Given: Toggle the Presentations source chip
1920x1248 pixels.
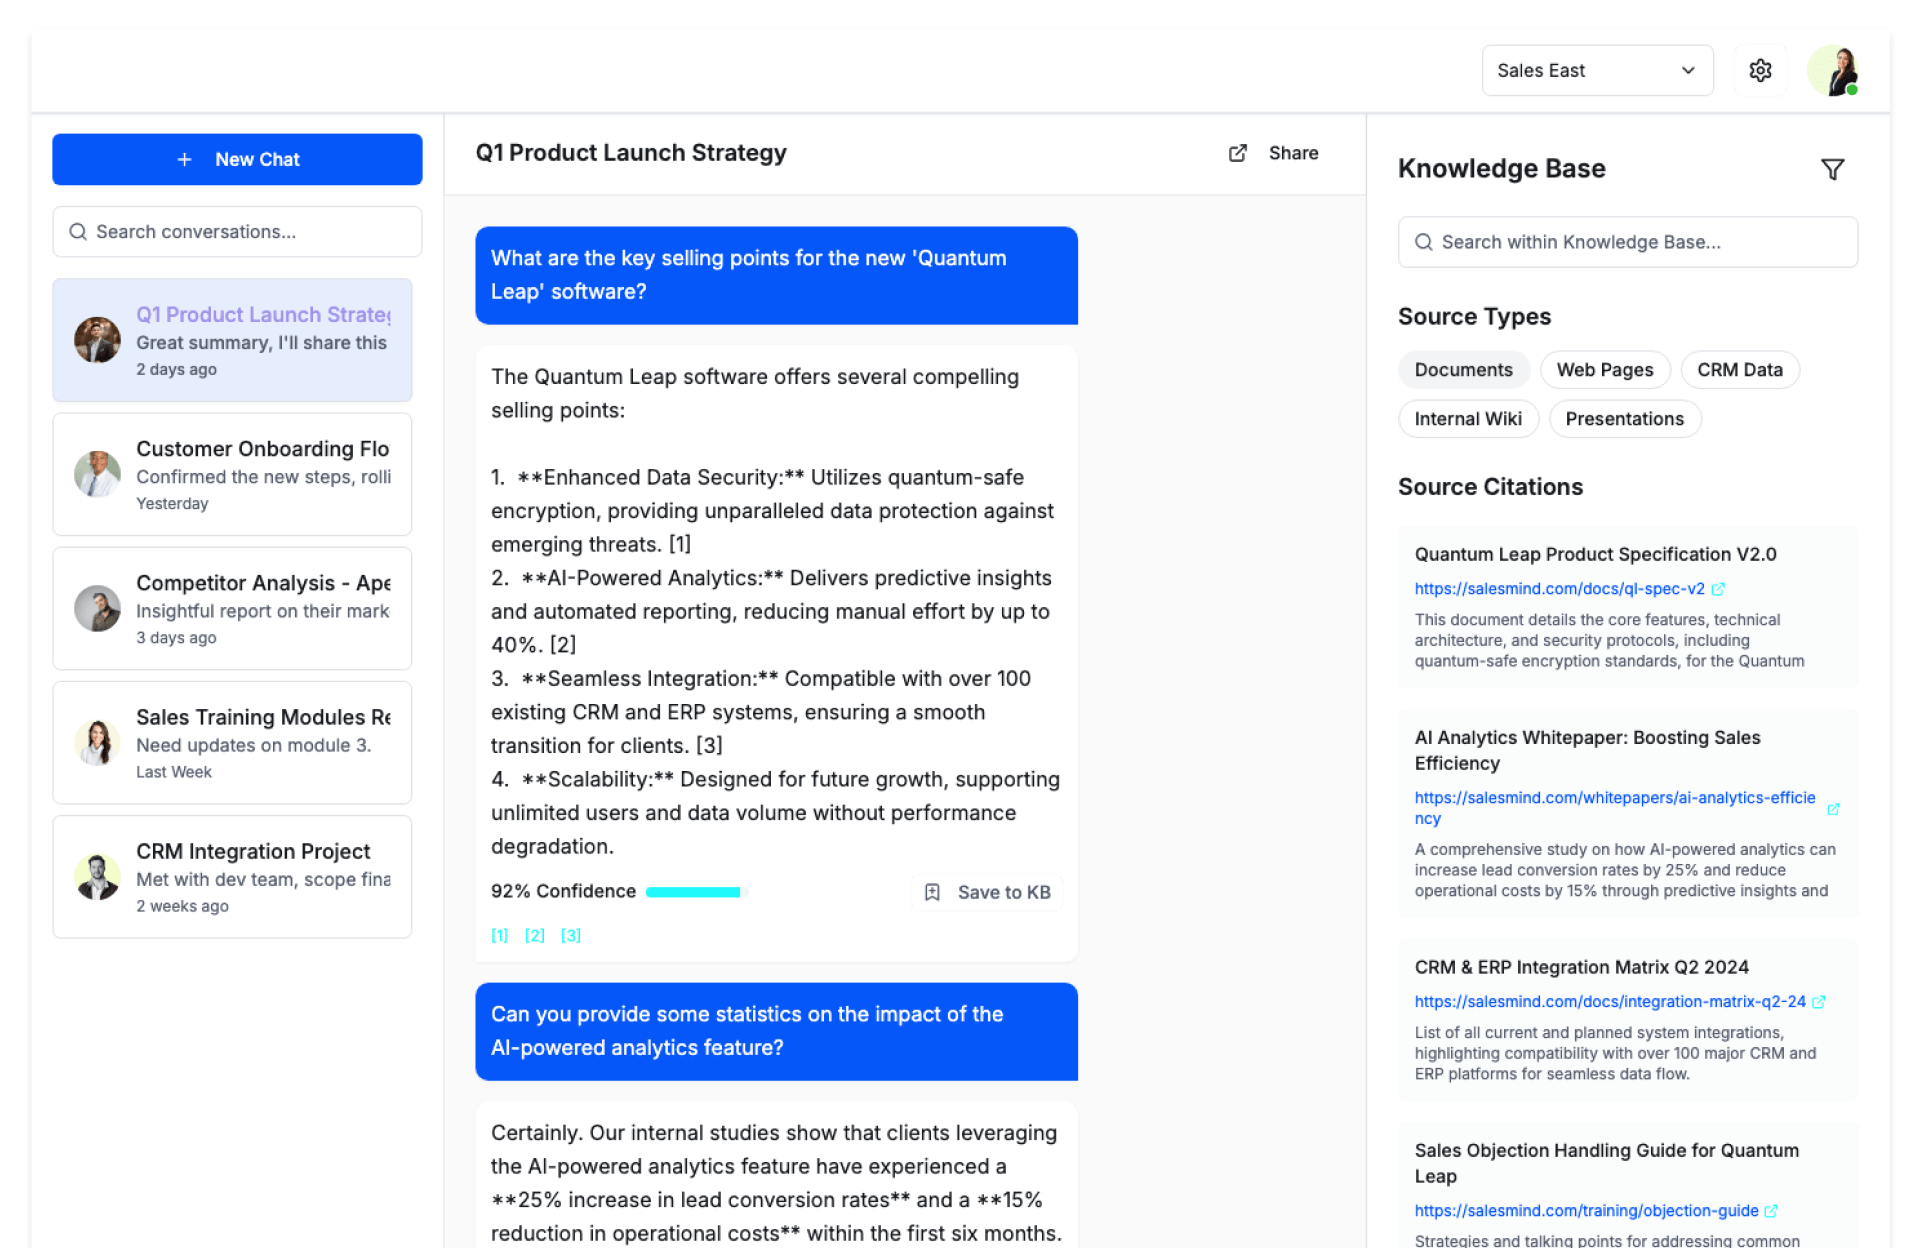Looking at the screenshot, I should coord(1624,419).
